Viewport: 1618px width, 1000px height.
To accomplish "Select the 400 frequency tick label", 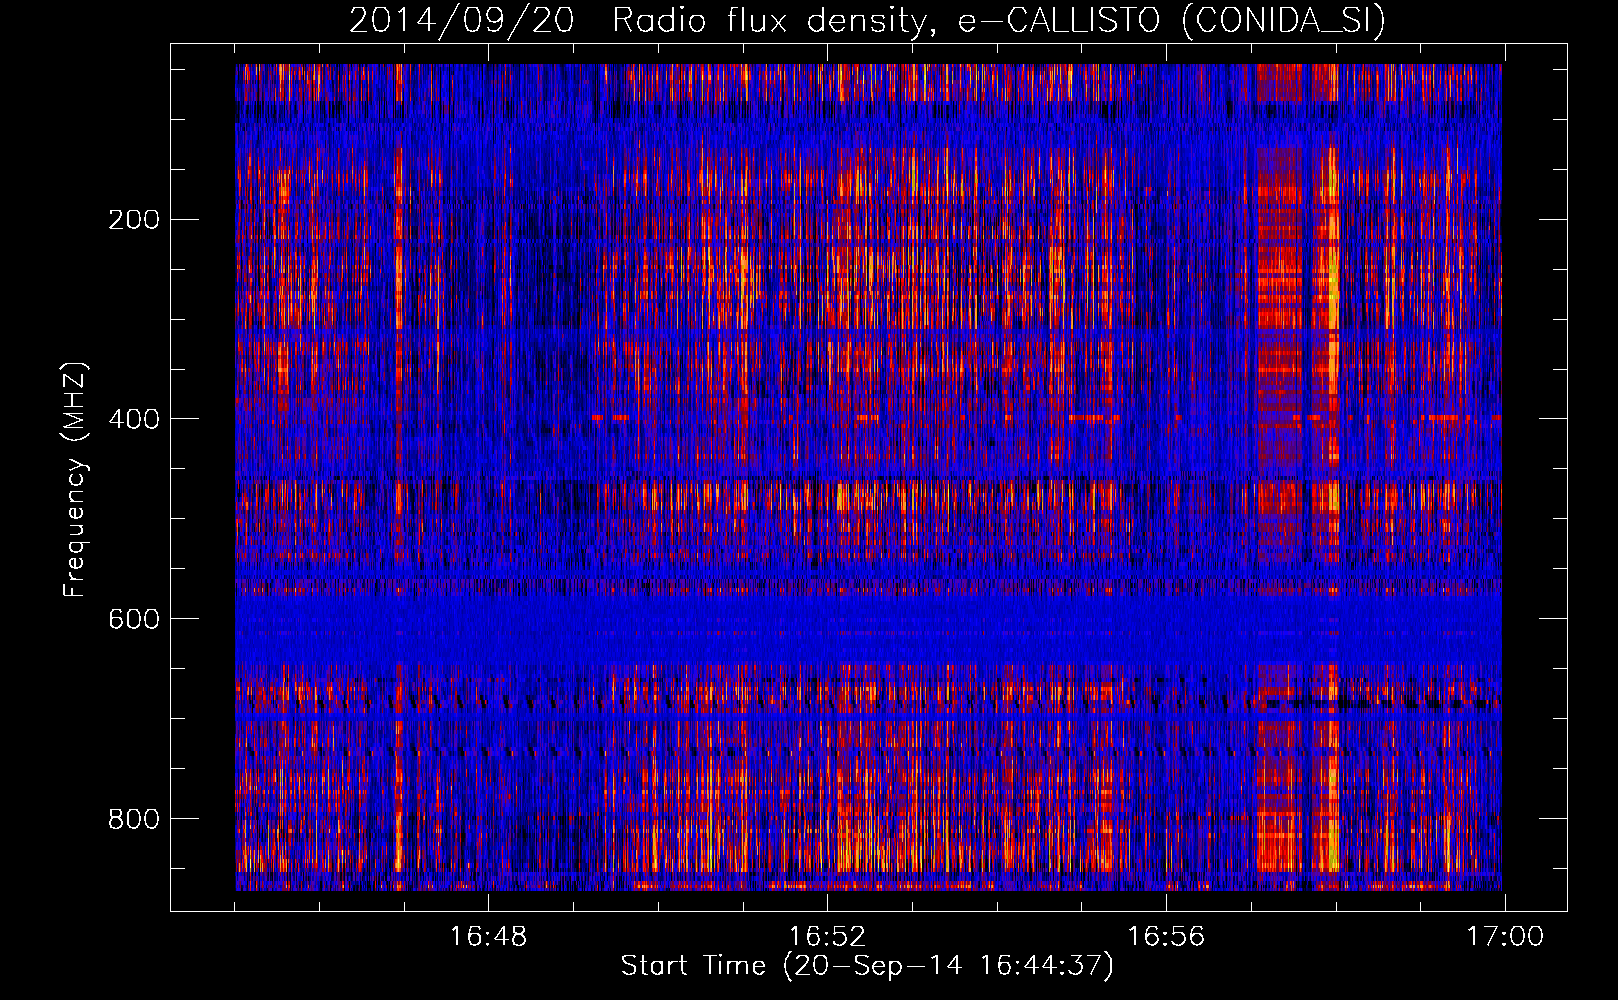I will pos(134,419).
